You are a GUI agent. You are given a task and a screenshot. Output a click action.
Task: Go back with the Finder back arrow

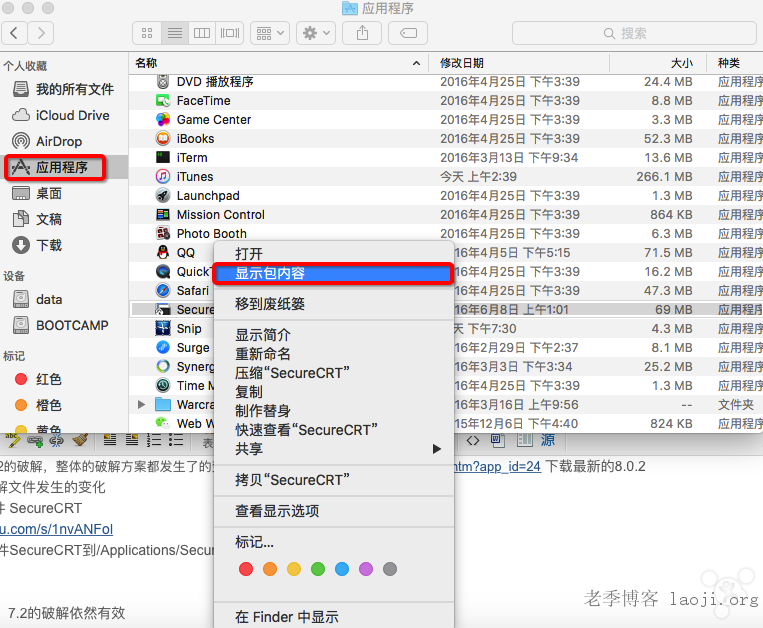pos(14,33)
